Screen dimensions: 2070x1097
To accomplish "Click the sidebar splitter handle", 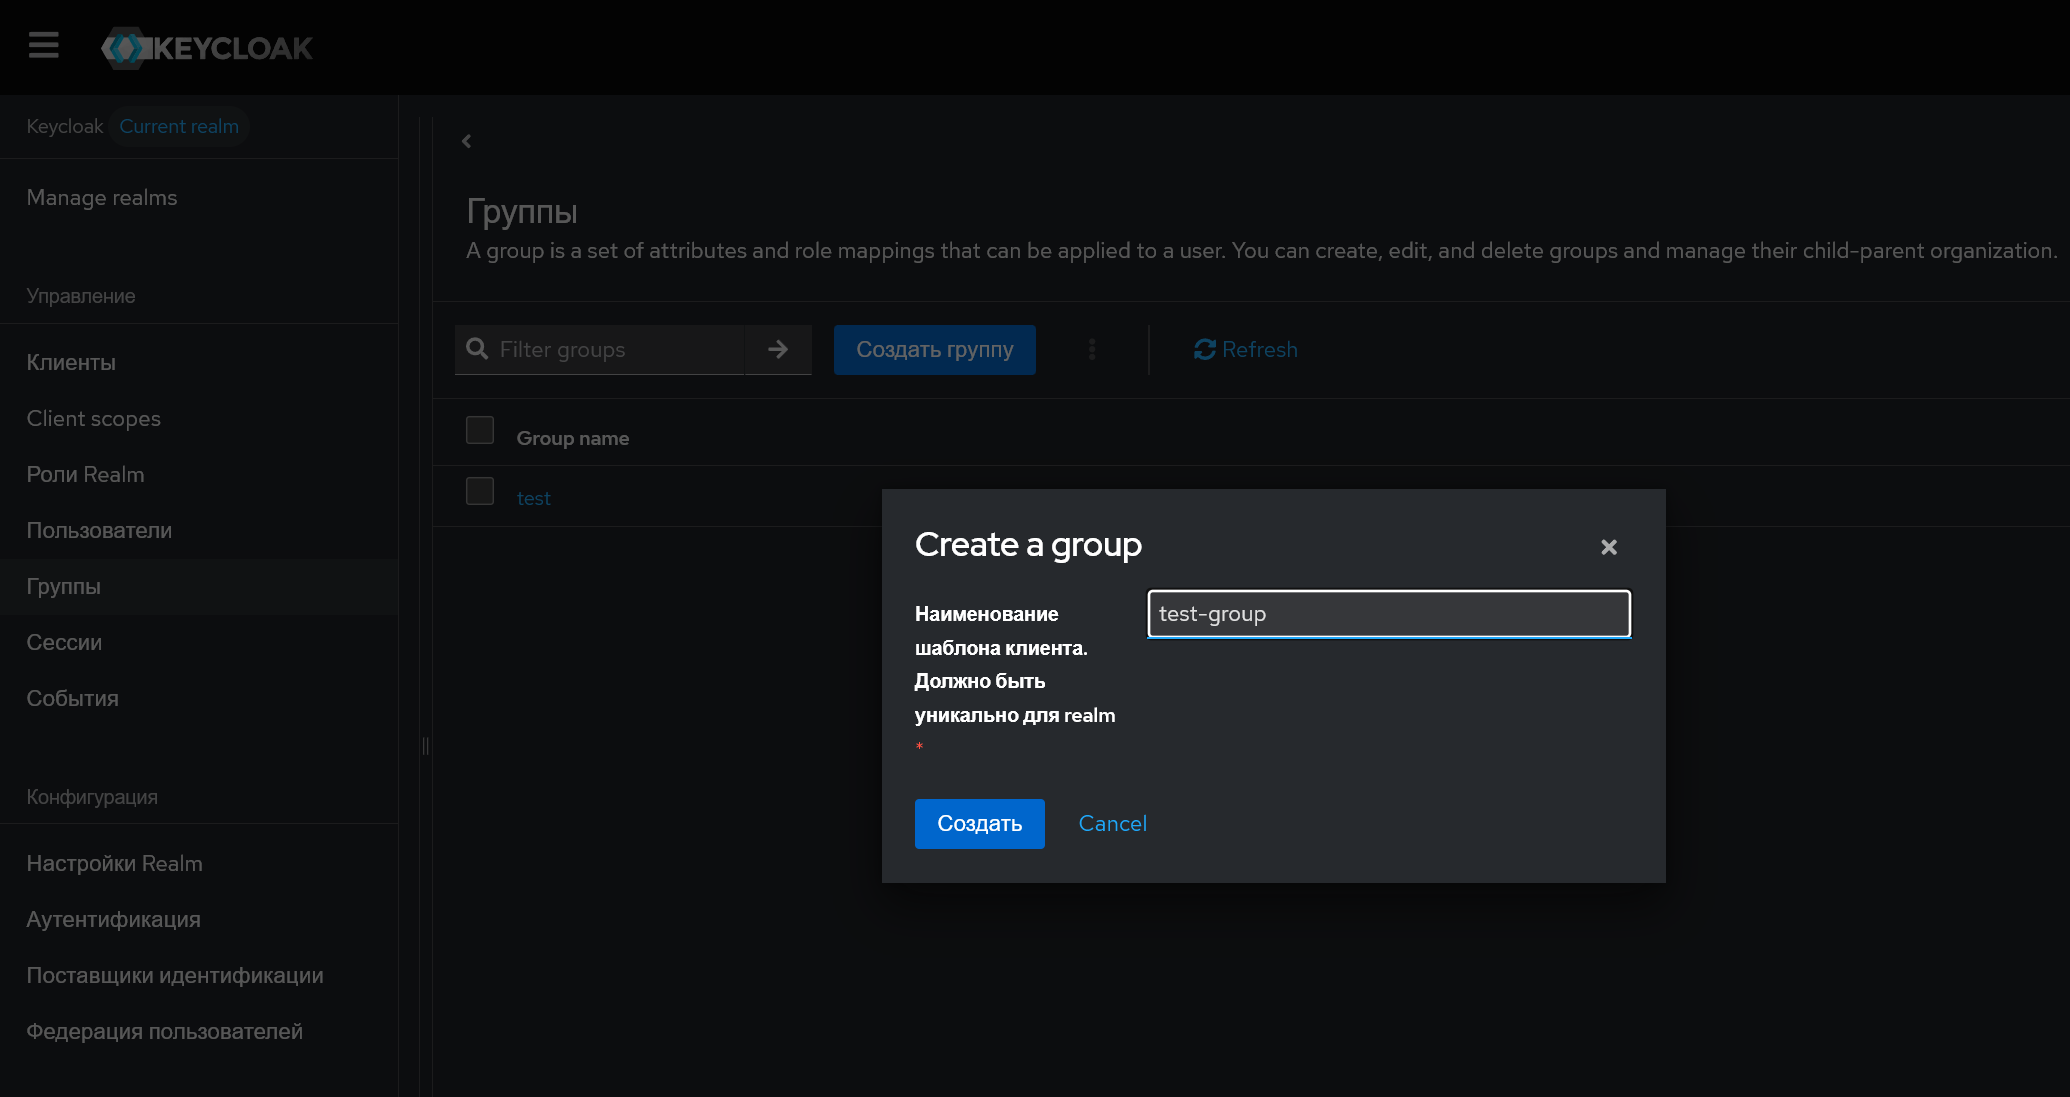I will [x=426, y=746].
